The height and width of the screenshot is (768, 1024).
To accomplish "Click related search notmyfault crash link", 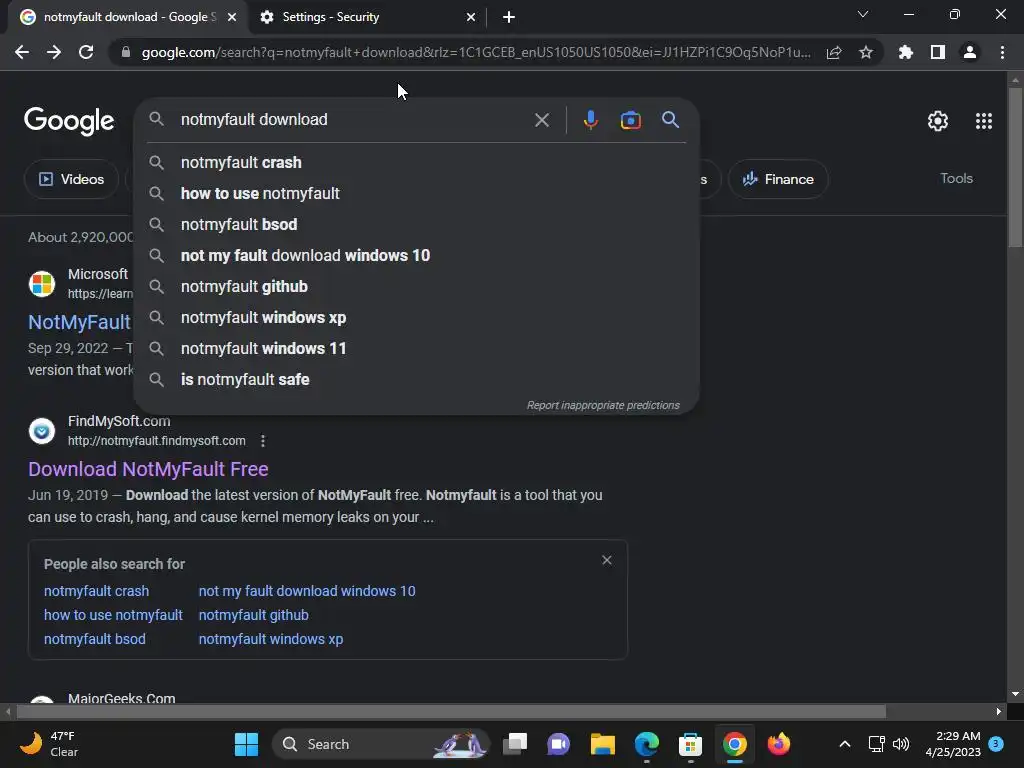I will [x=96, y=591].
